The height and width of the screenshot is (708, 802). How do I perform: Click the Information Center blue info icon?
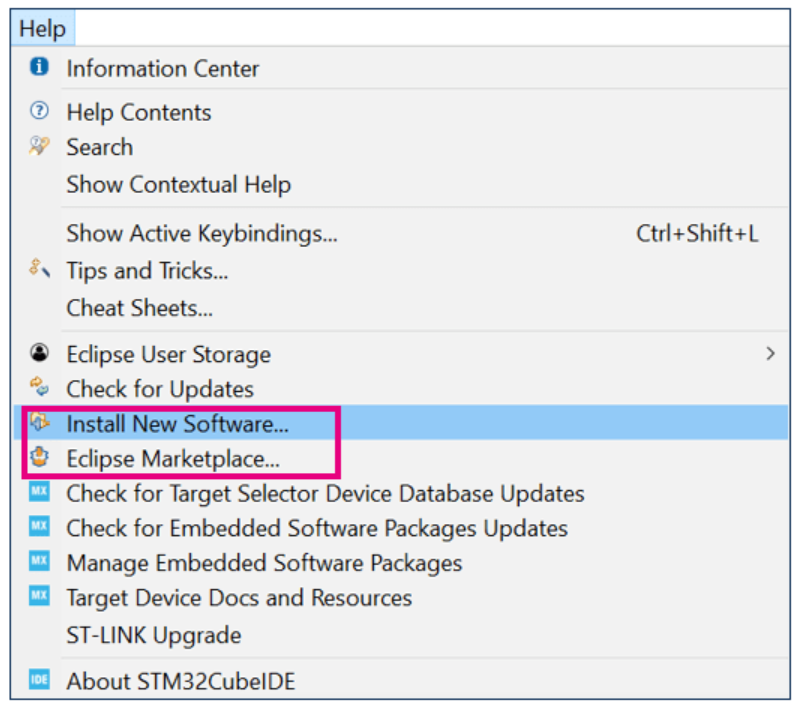[39, 67]
